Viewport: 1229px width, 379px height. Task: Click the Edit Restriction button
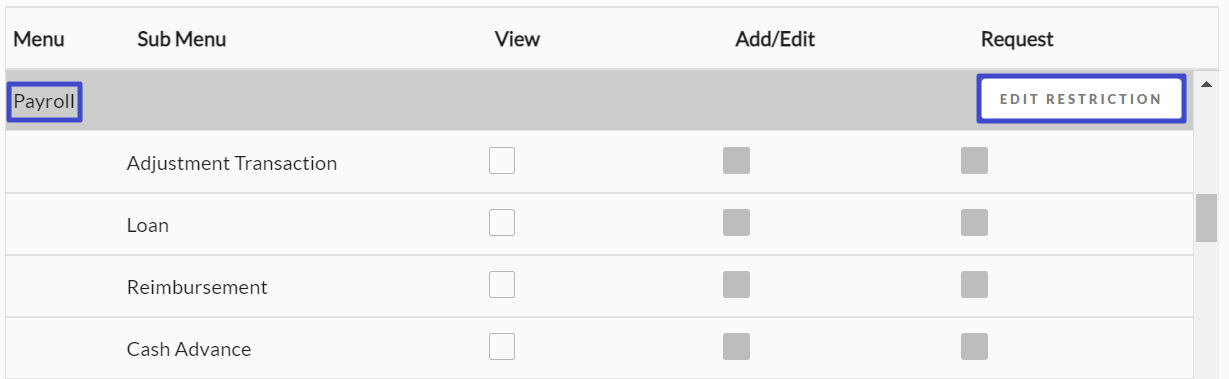pos(1081,99)
